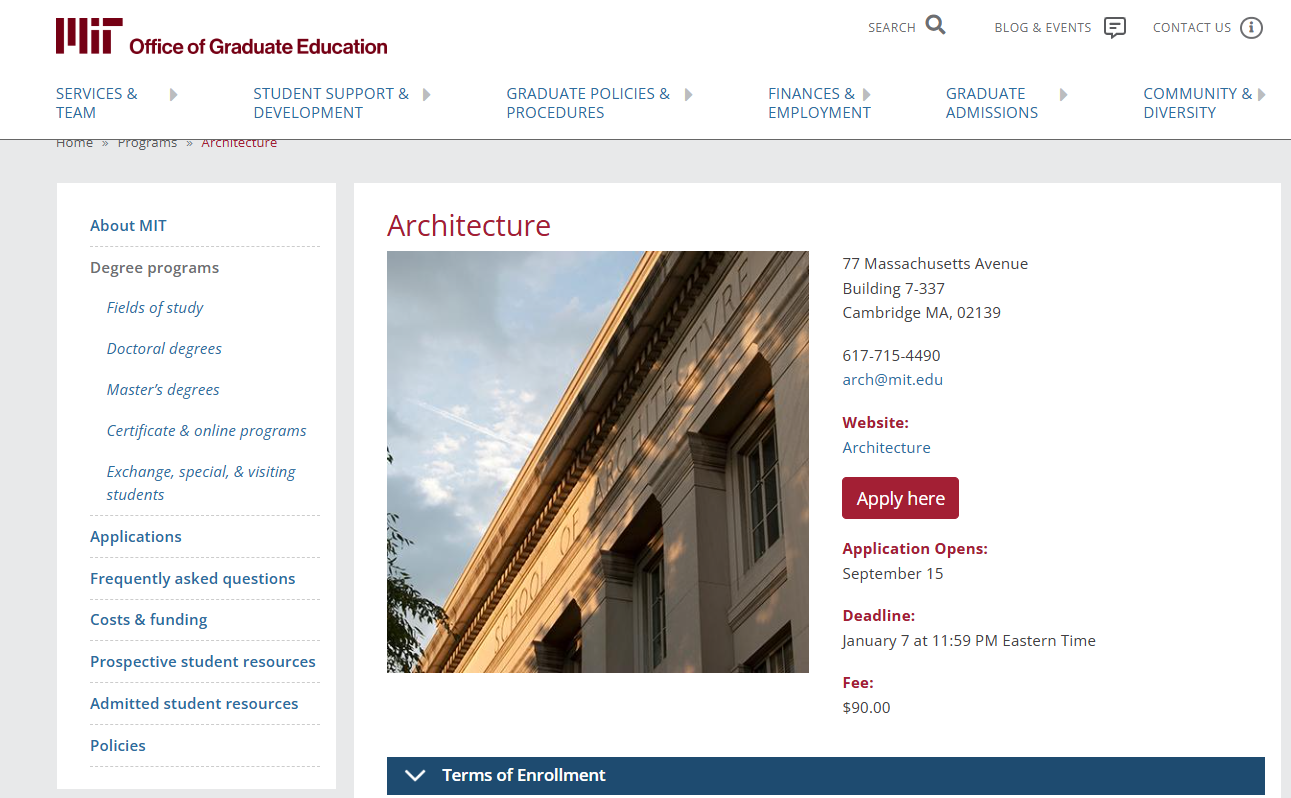Open Exchange, special, & visiting students
Image resolution: width=1291 pixels, height=798 pixels.
201,483
